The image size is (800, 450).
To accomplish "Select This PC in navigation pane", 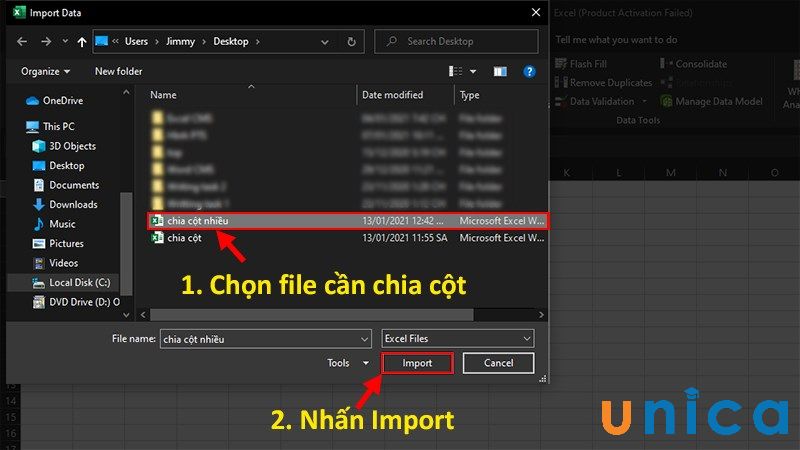I will (x=59, y=126).
